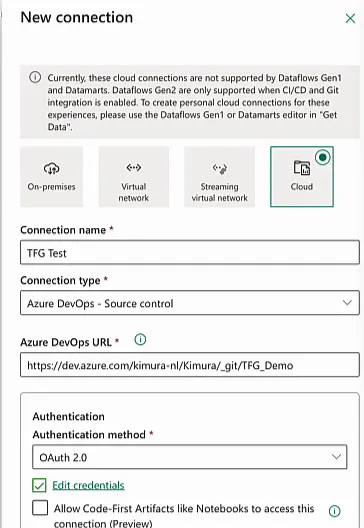This screenshot has height=528, width=364.
Task: Click the info icon beside Azure DevOps URL
Action: pos(140,339)
